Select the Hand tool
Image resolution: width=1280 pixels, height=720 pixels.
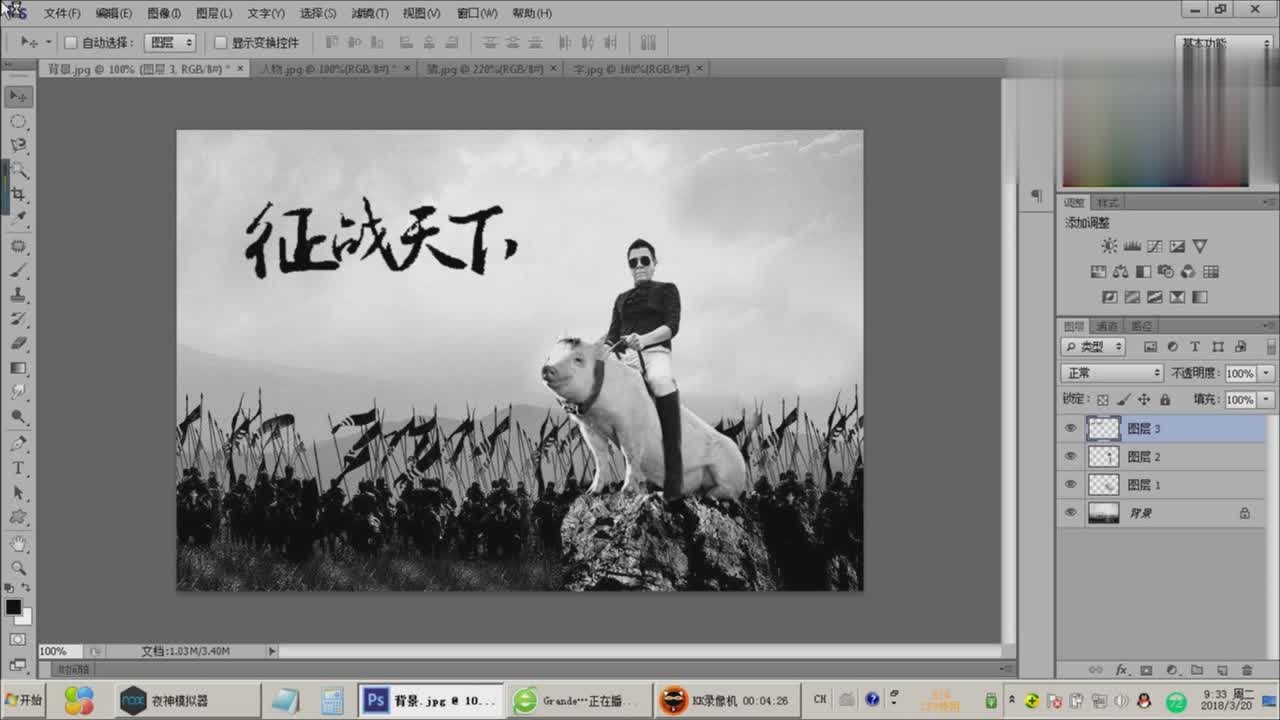tap(18, 544)
